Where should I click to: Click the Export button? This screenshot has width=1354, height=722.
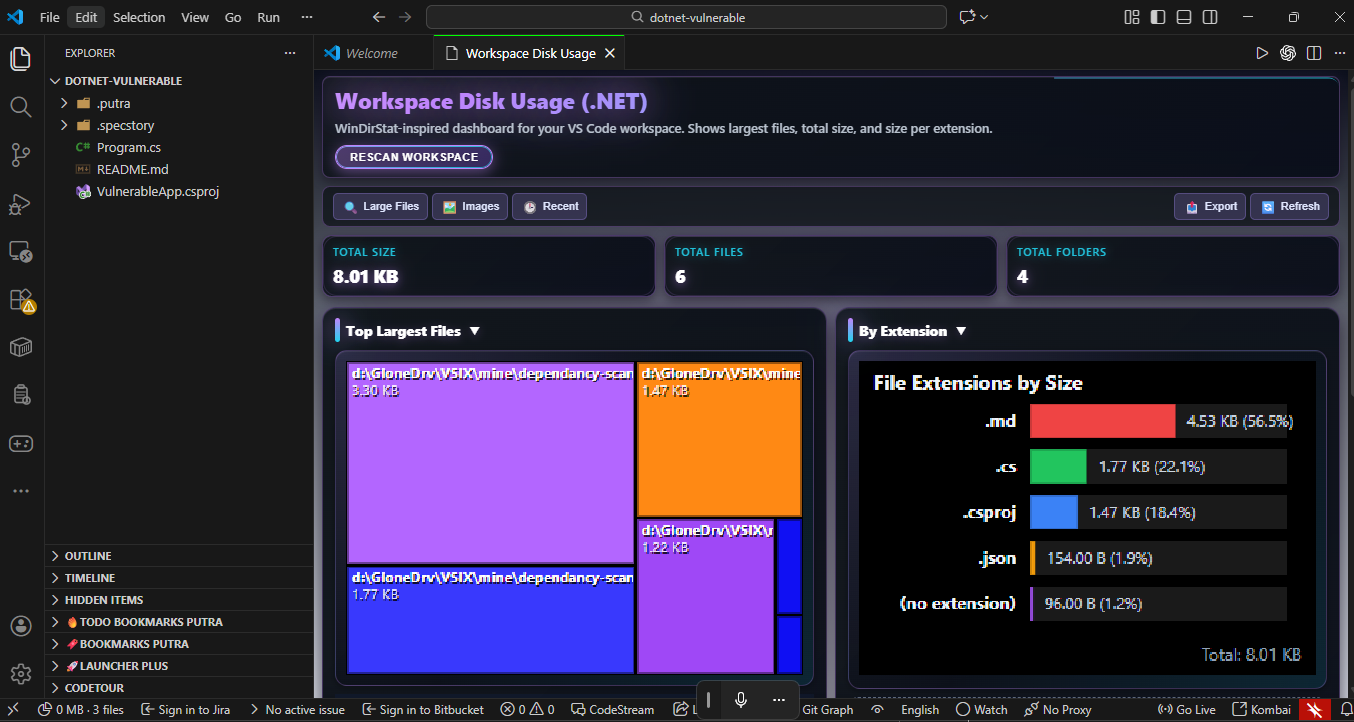(x=1209, y=206)
